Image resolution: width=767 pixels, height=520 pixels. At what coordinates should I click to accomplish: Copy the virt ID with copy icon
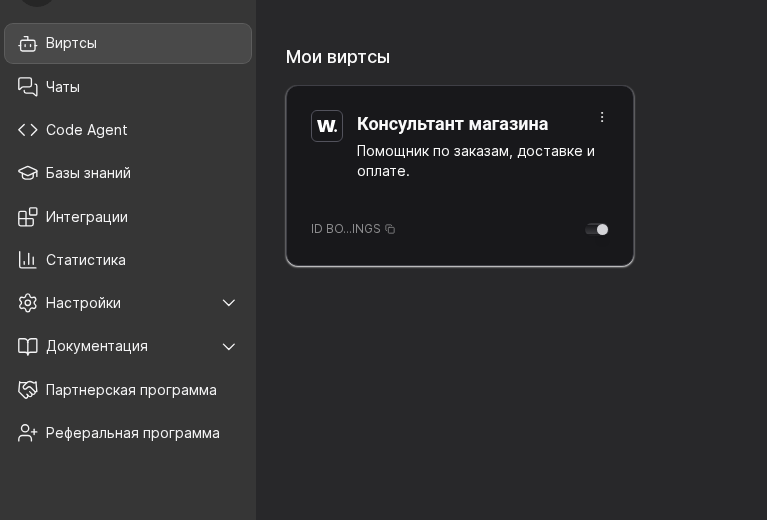[x=390, y=229]
